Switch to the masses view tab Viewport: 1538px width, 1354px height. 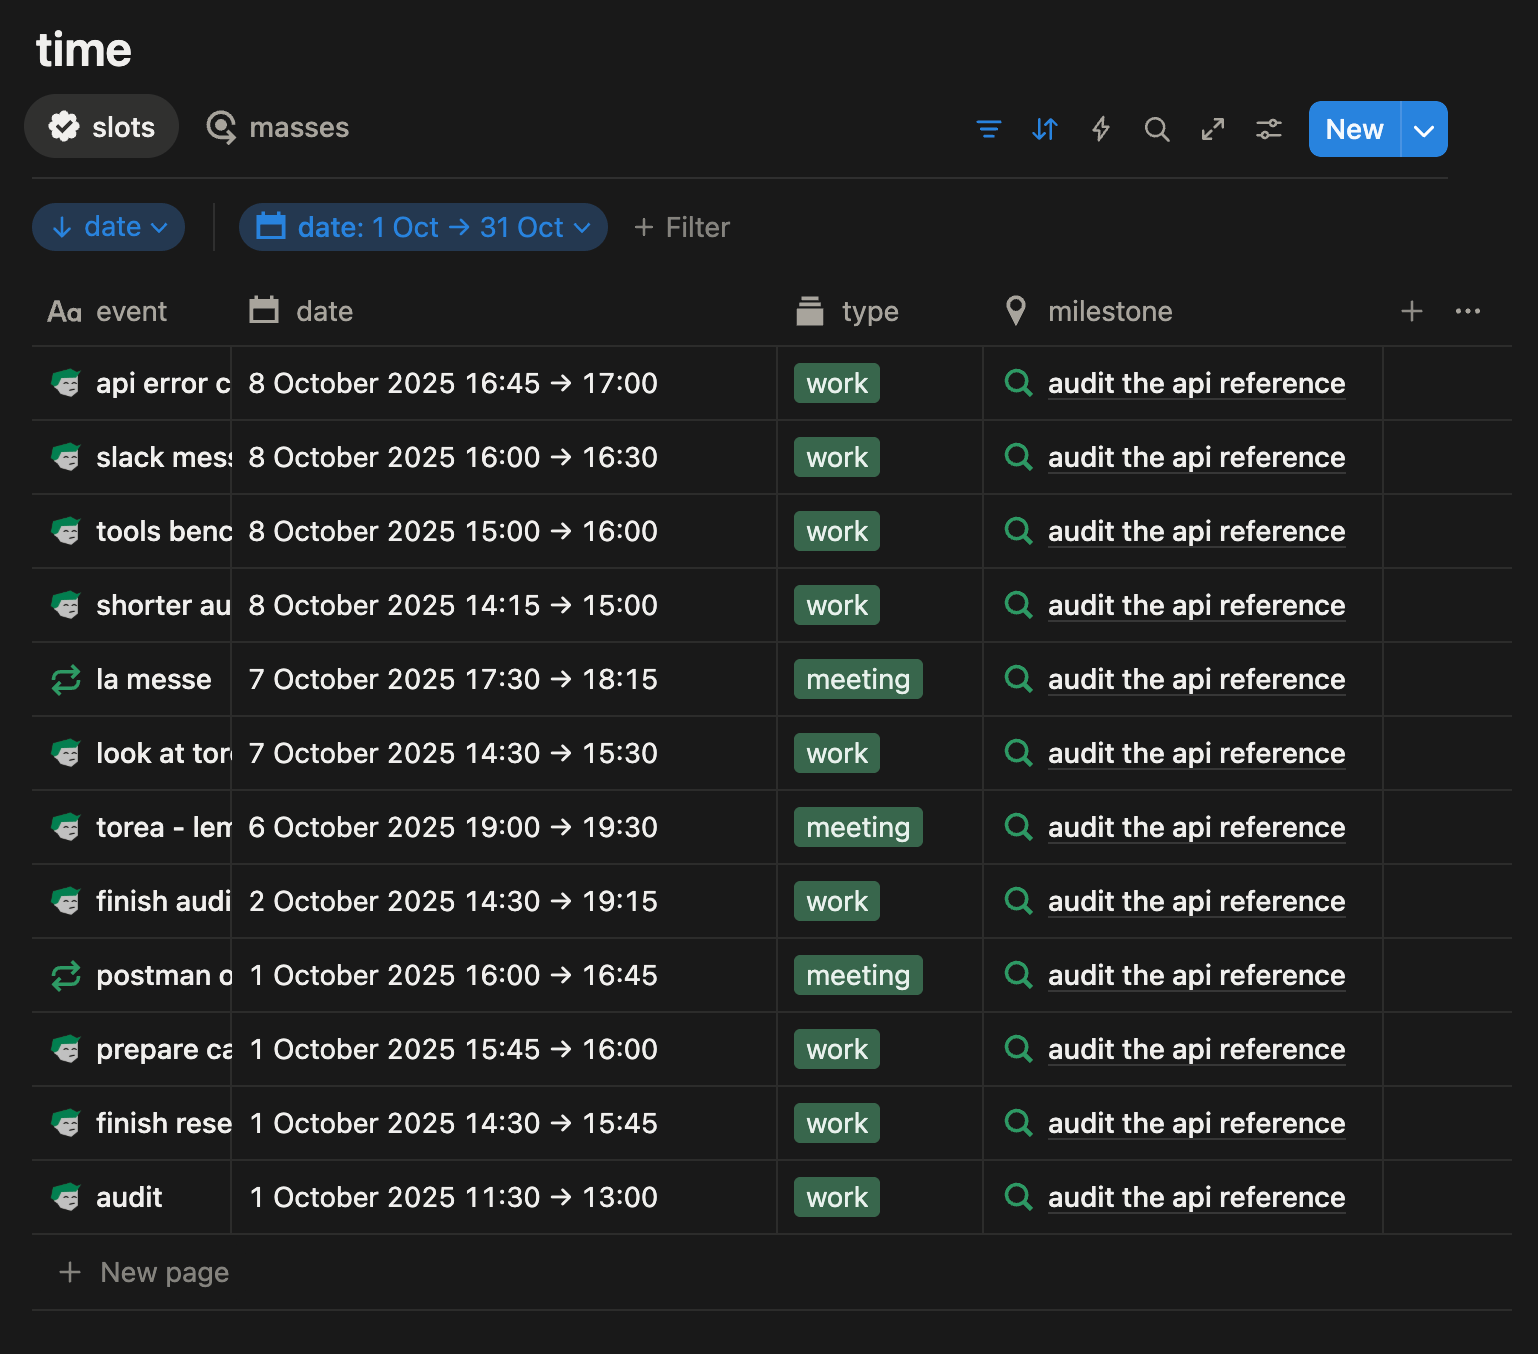click(x=278, y=127)
